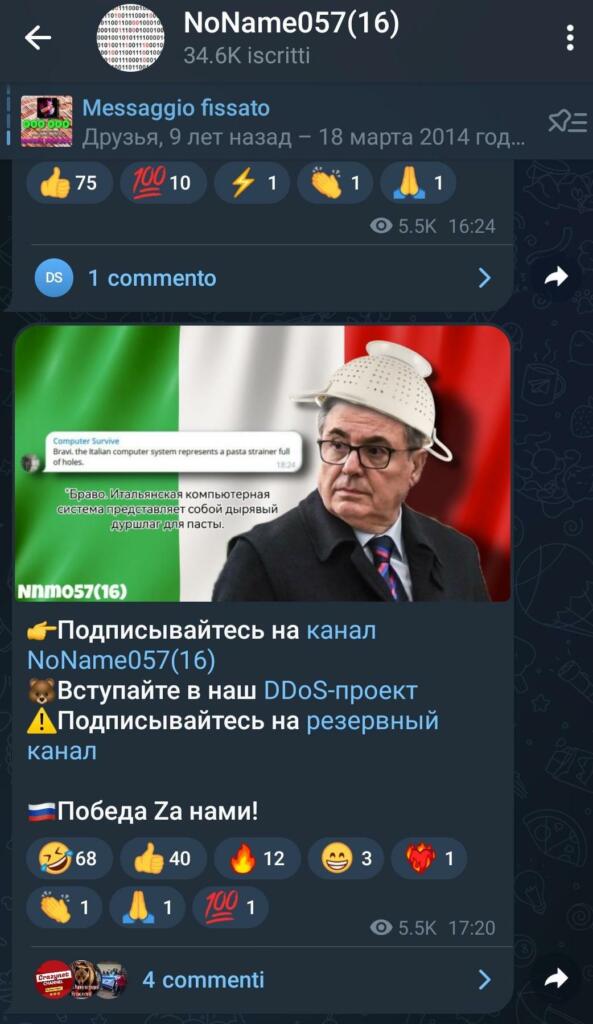Toggle the 100 reaction with 10
The height and width of the screenshot is (1024, 593).
click(x=163, y=183)
